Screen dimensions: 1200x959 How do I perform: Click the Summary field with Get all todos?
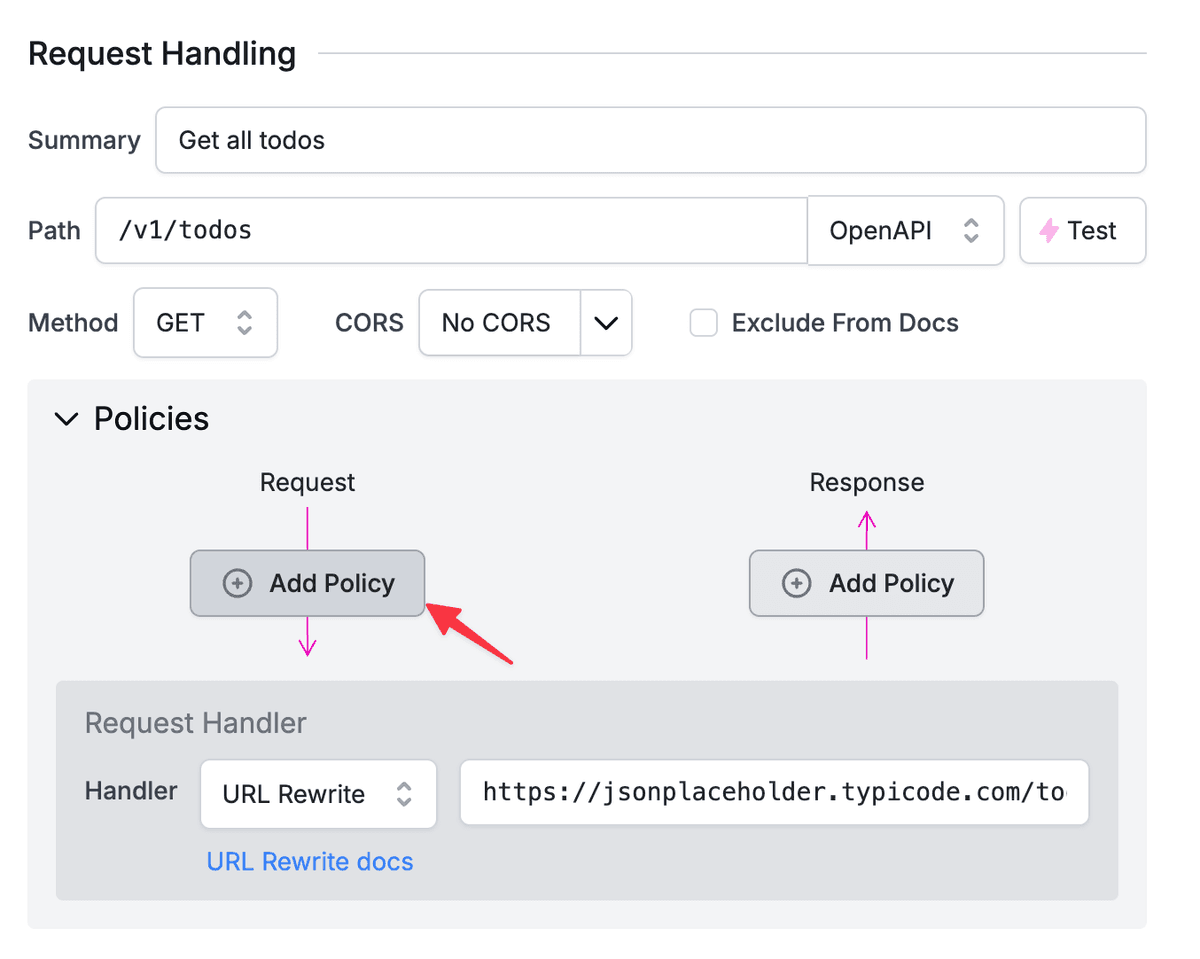650,140
